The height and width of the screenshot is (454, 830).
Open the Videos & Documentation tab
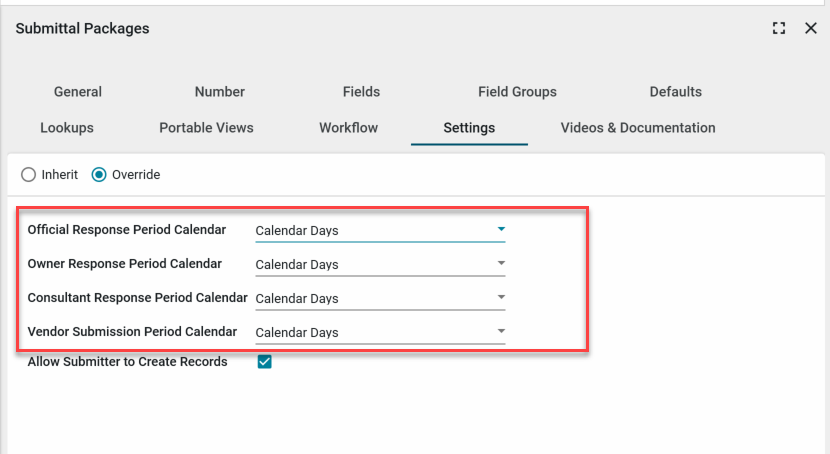tap(638, 128)
